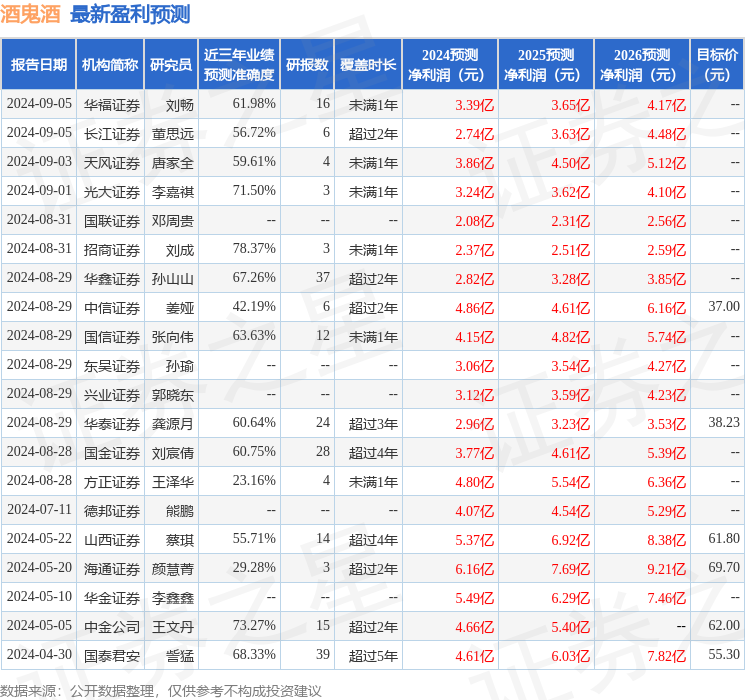The image size is (745, 700).
Task: Click the 酒鬼酒 title text
Action: click(30, 14)
